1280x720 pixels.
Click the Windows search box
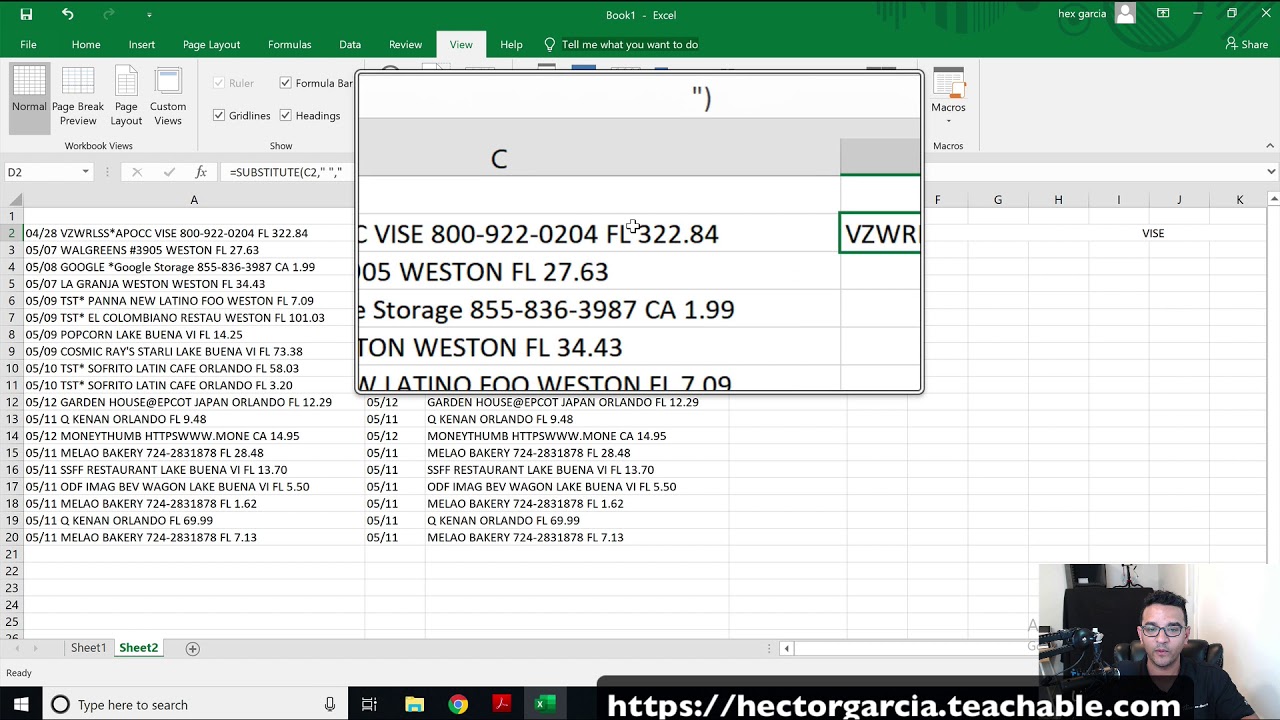tap(194, 705)
